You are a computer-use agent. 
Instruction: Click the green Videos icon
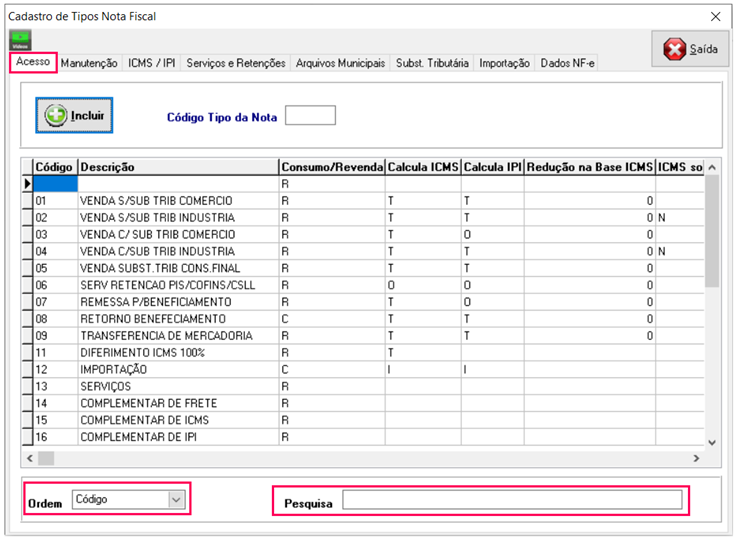[x=20, y=41]
